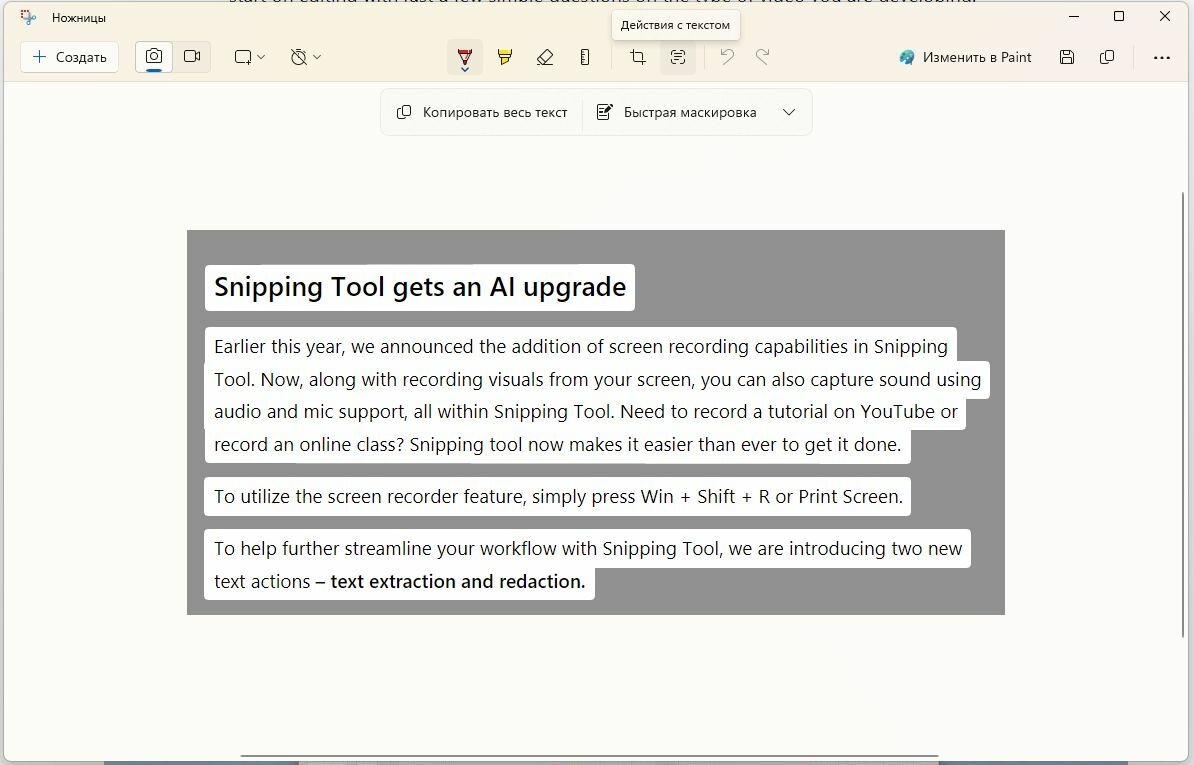
Task: Open the delay timer dropdown
Action: click(305, 57)
